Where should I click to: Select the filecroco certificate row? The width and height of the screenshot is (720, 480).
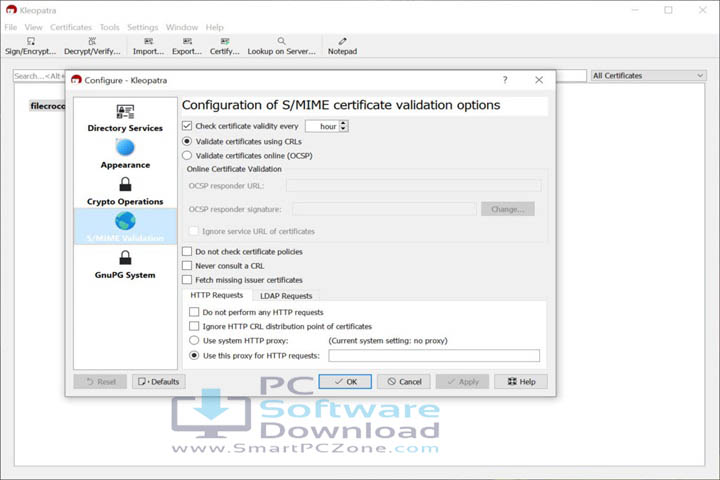[48, 106]
